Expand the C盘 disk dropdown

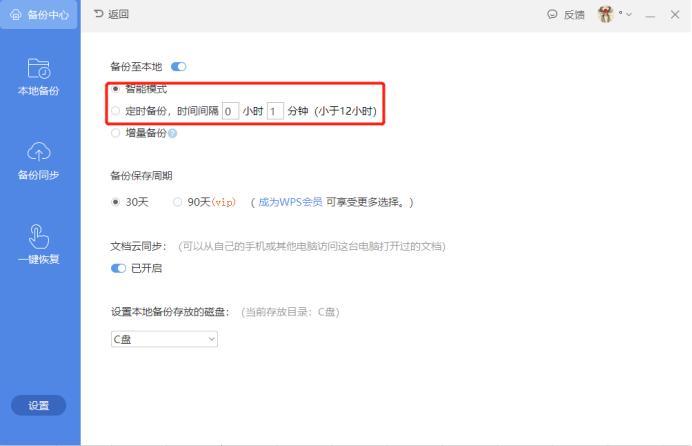point(164,339)
